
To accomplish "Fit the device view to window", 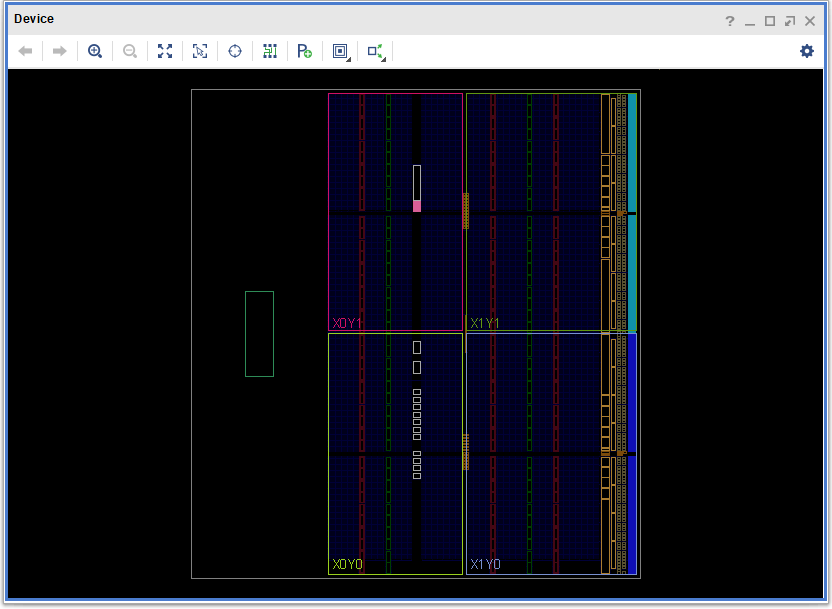I will tap(165, 51).
